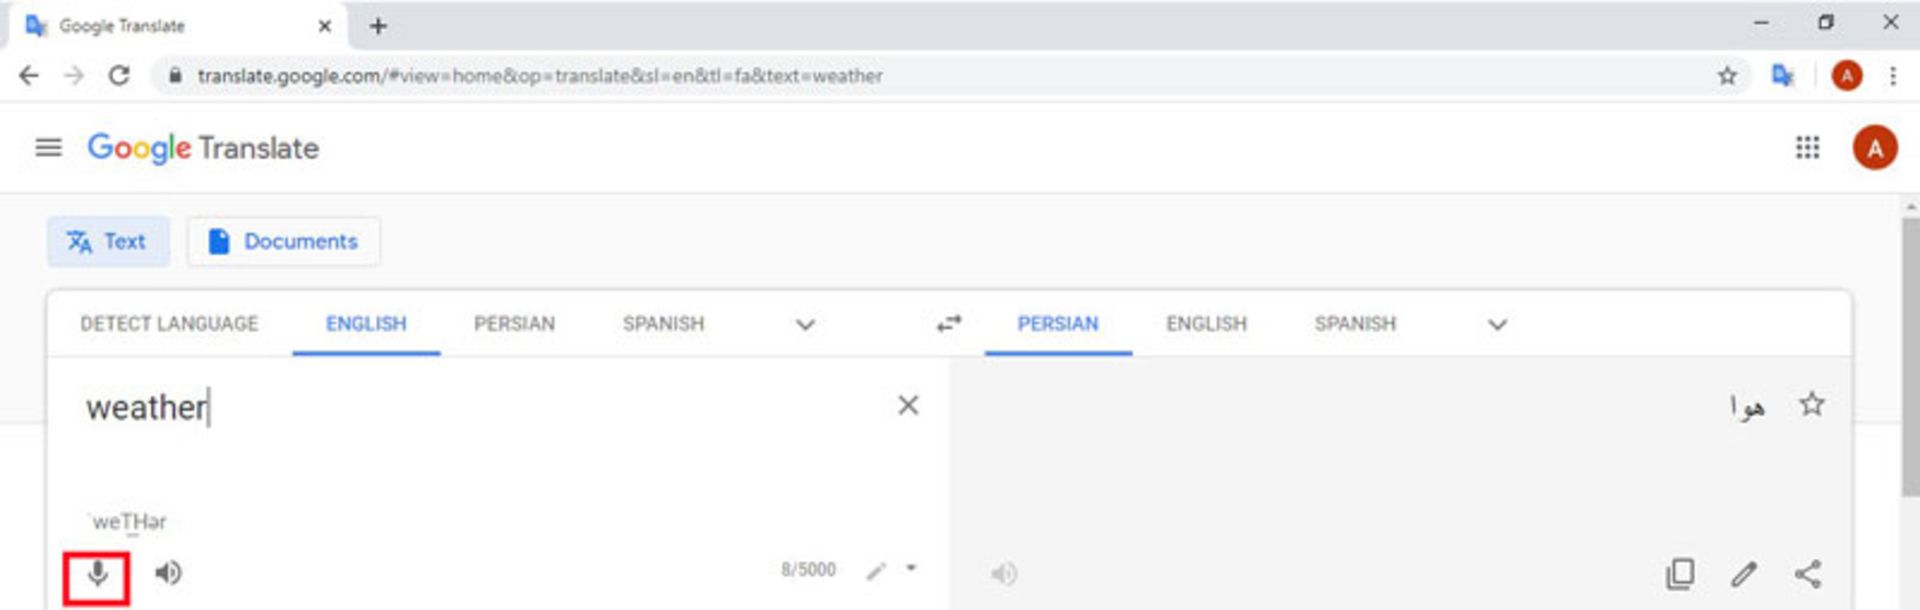
Task: Expand more source languages list
Action: coord(805,324)
